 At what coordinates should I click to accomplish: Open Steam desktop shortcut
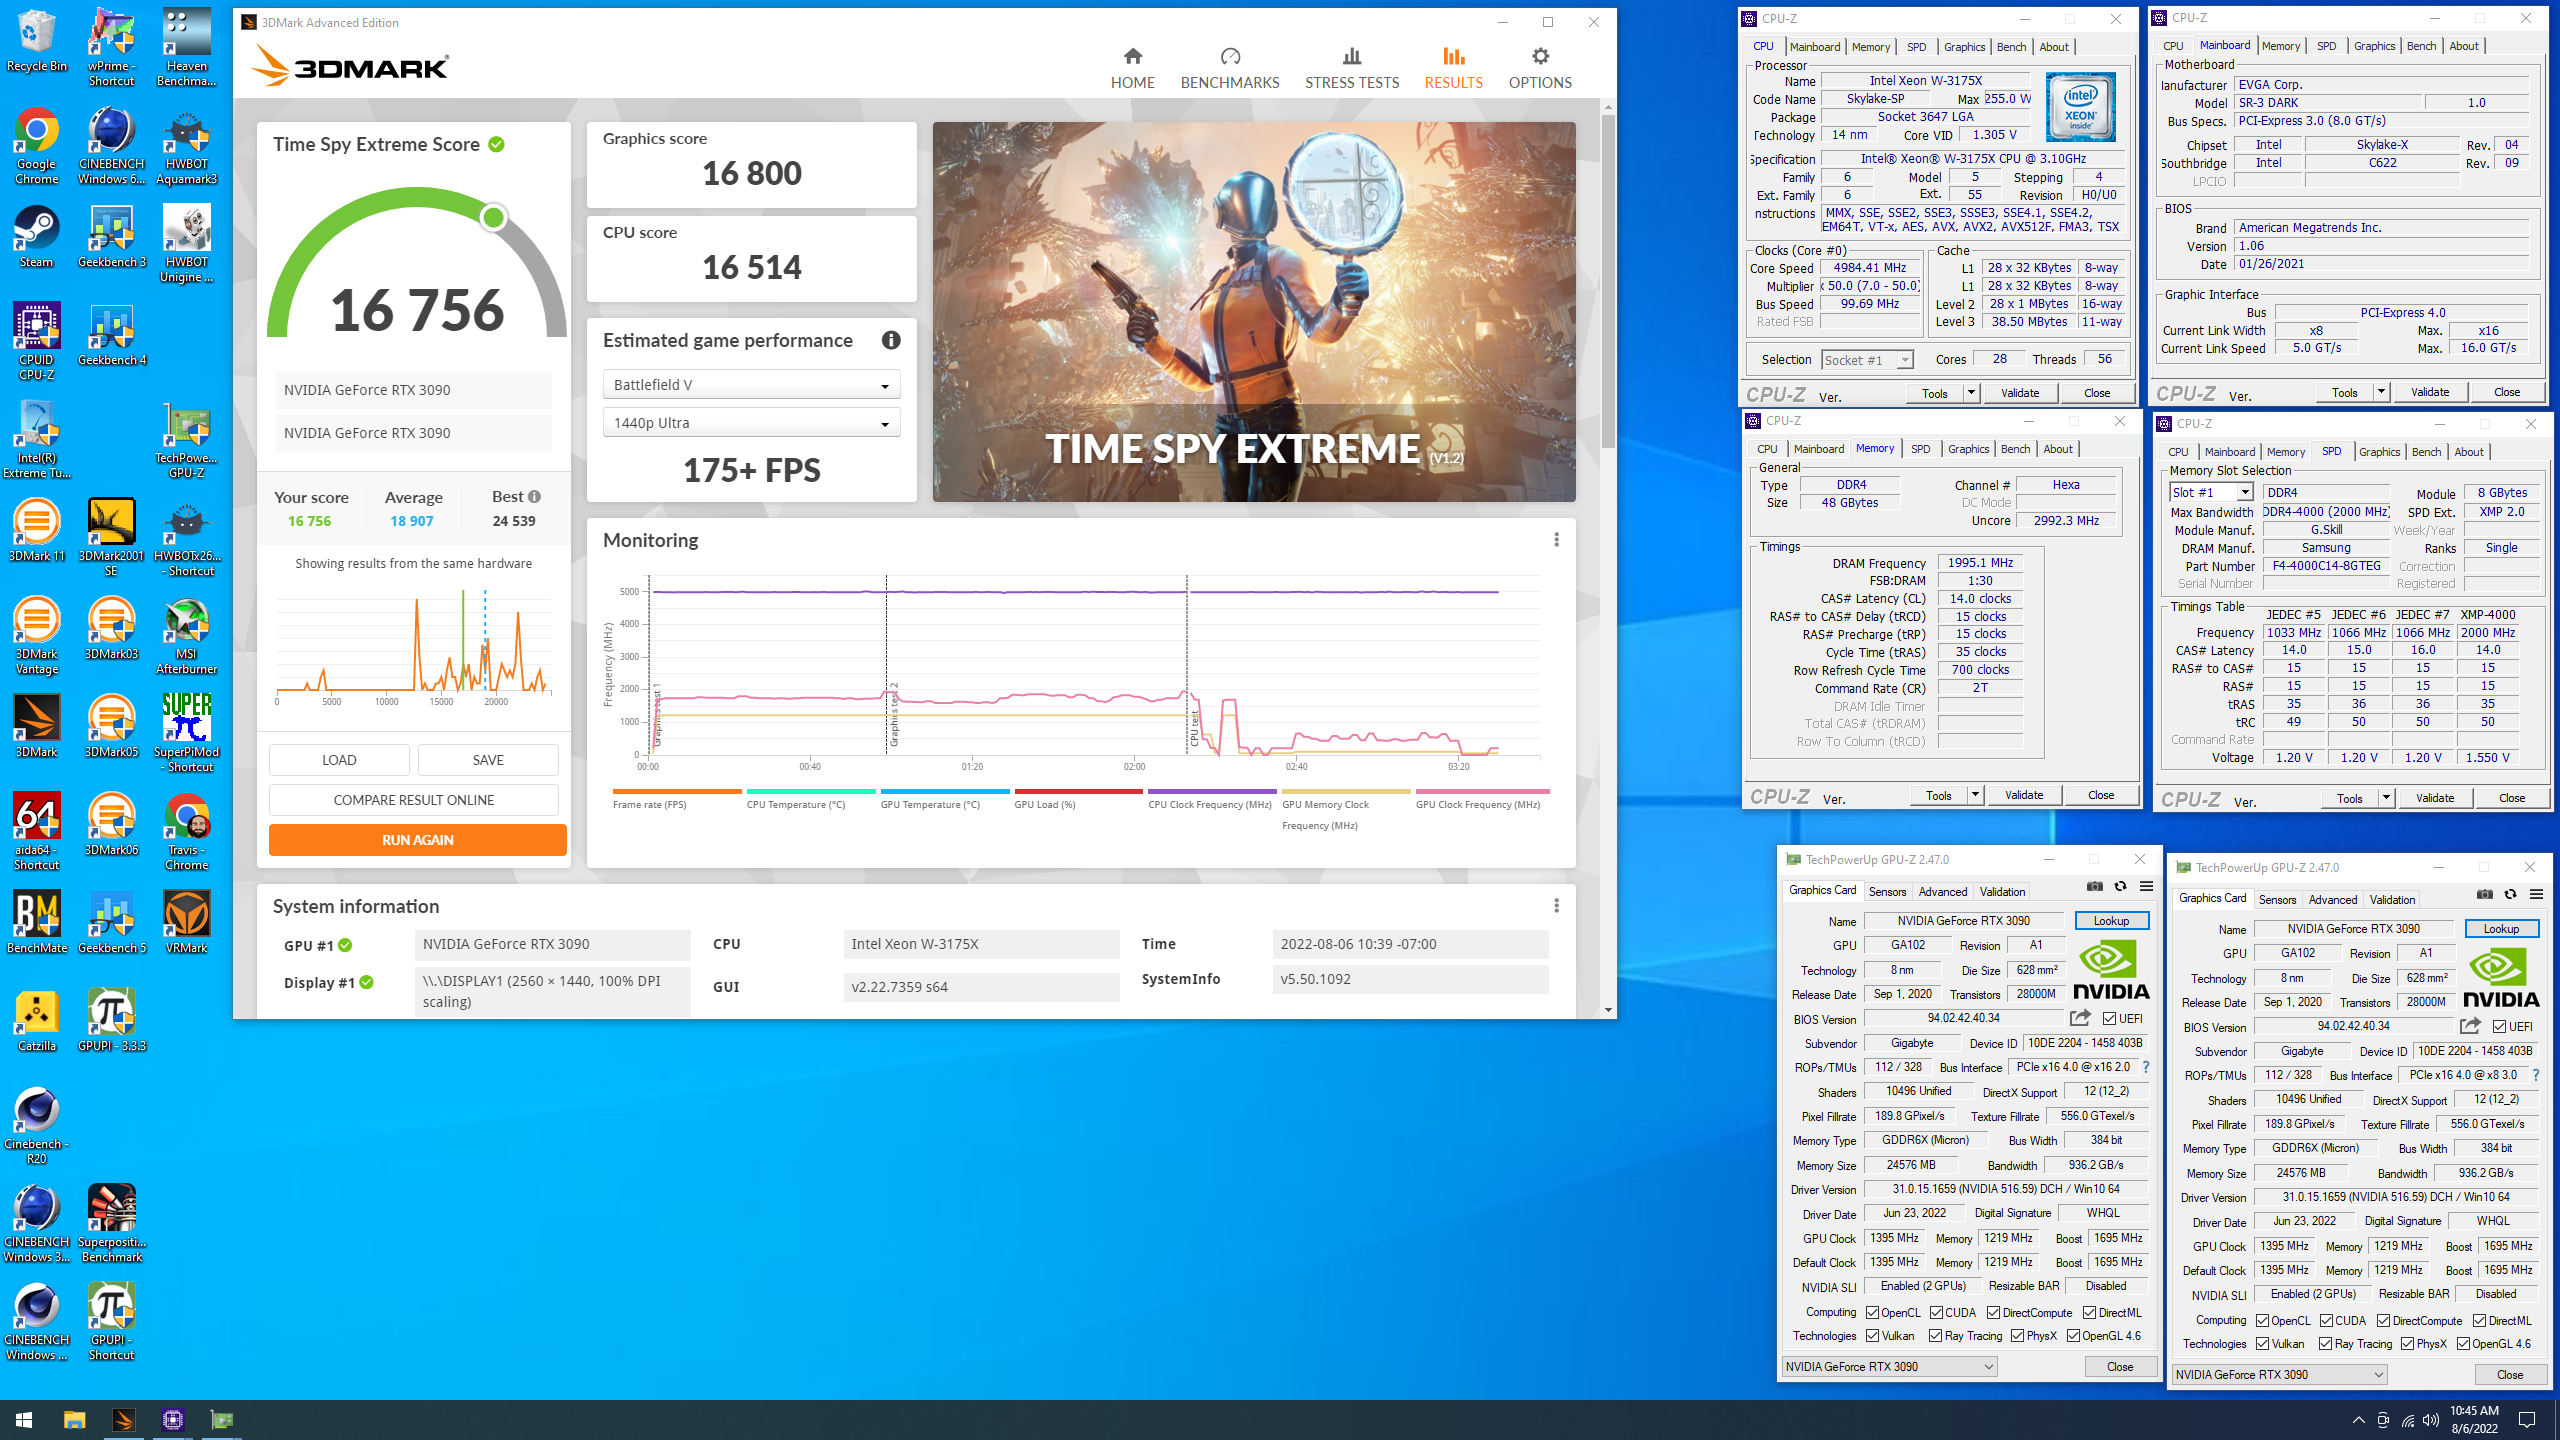coord(37,238)
